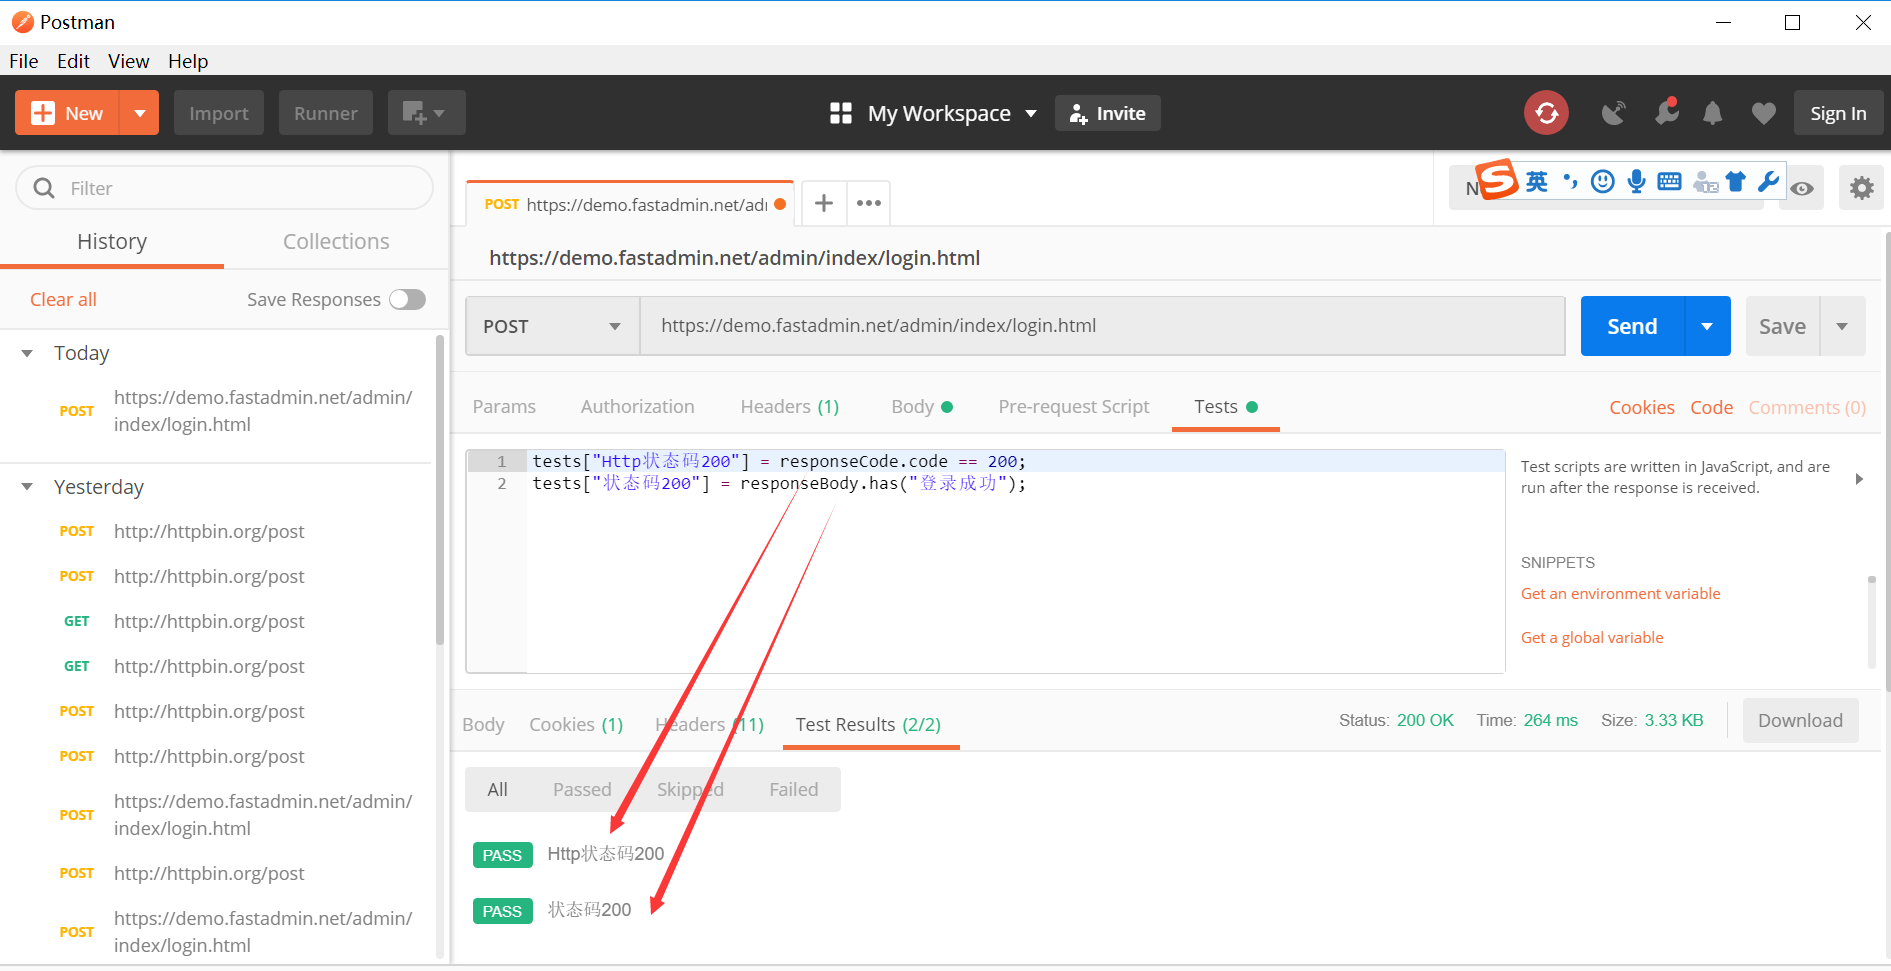
Task: Open Comments (0) link
Action: [1807, 407]
